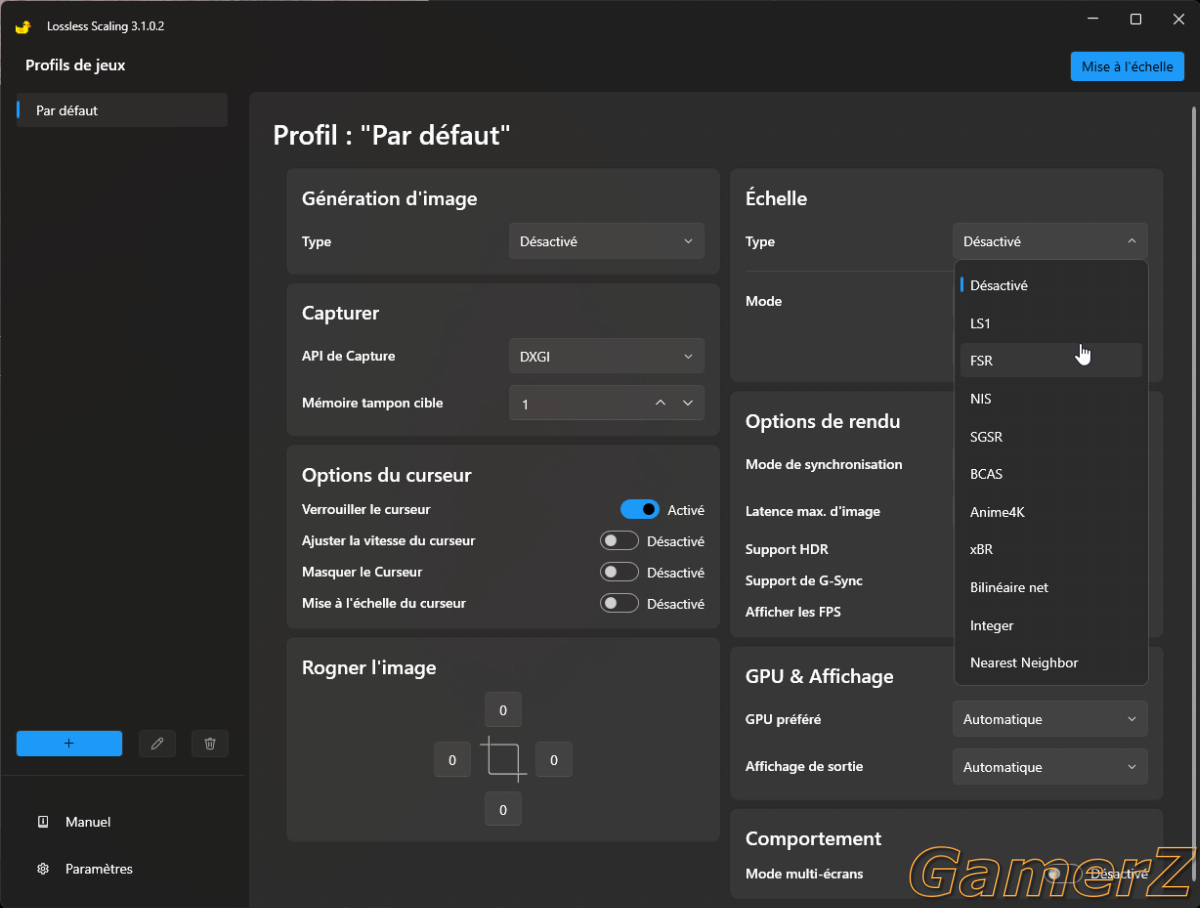Pick Bilinéaire net option

coord(1051,587)
